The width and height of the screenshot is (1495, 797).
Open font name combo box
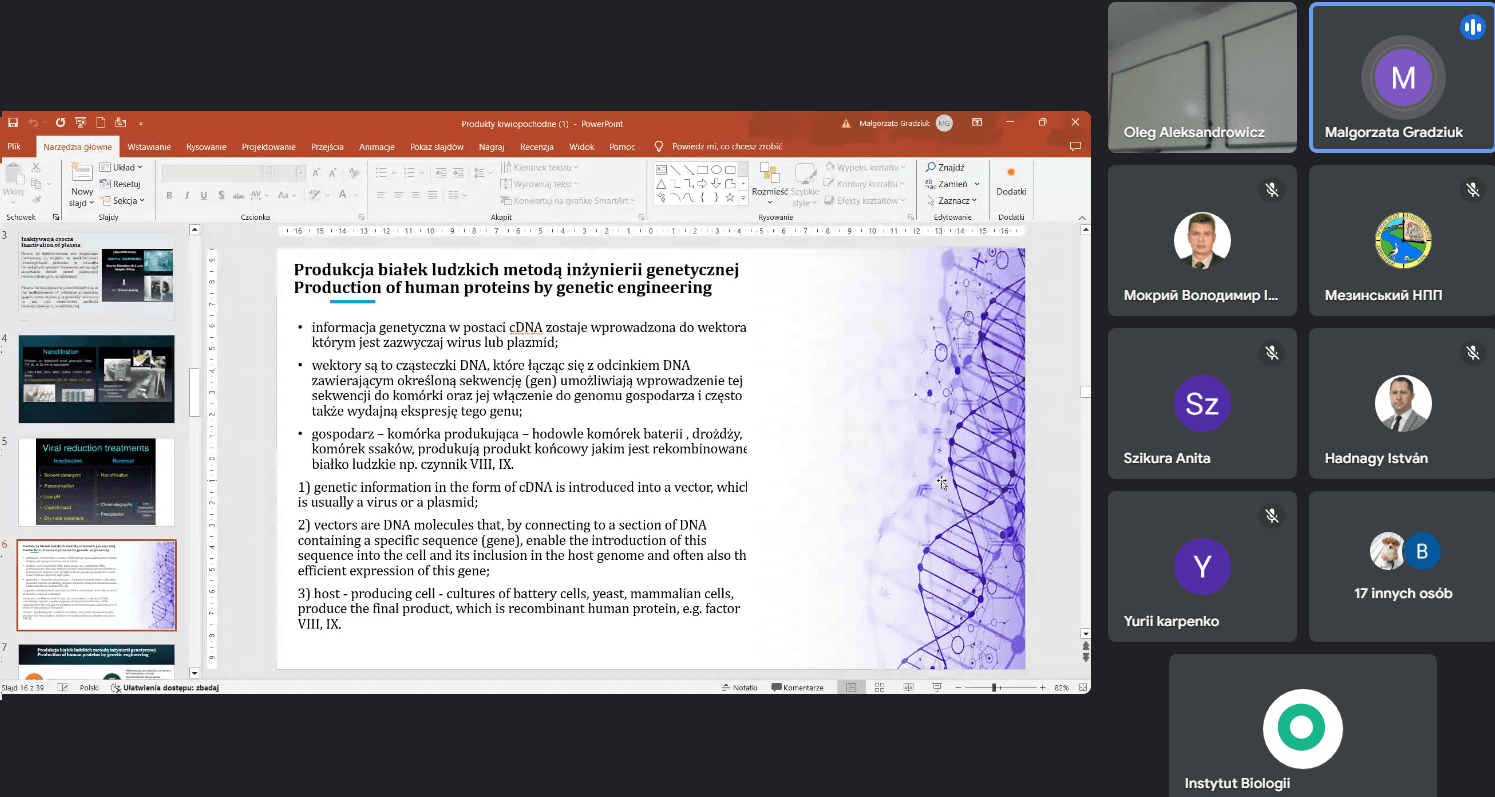point(217,173)
